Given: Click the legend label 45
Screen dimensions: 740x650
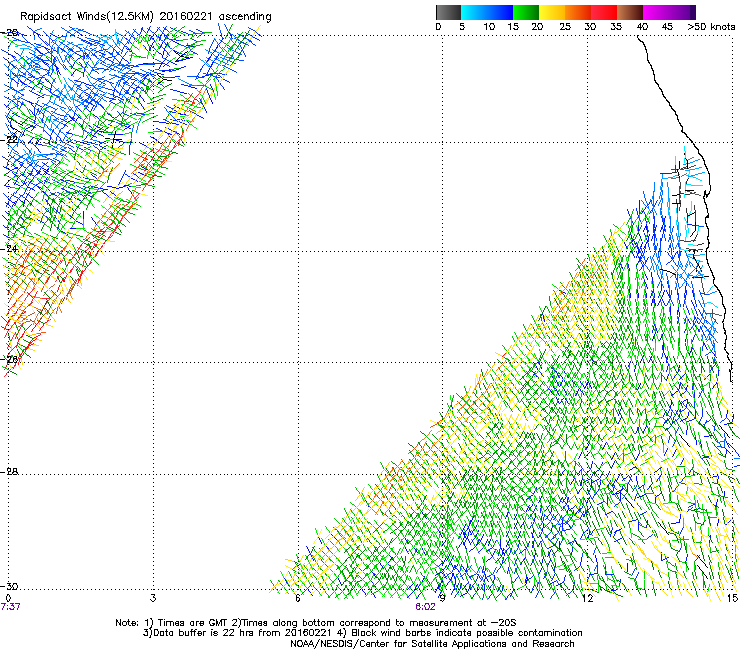Looking at the screenshot, I should 667,27.
